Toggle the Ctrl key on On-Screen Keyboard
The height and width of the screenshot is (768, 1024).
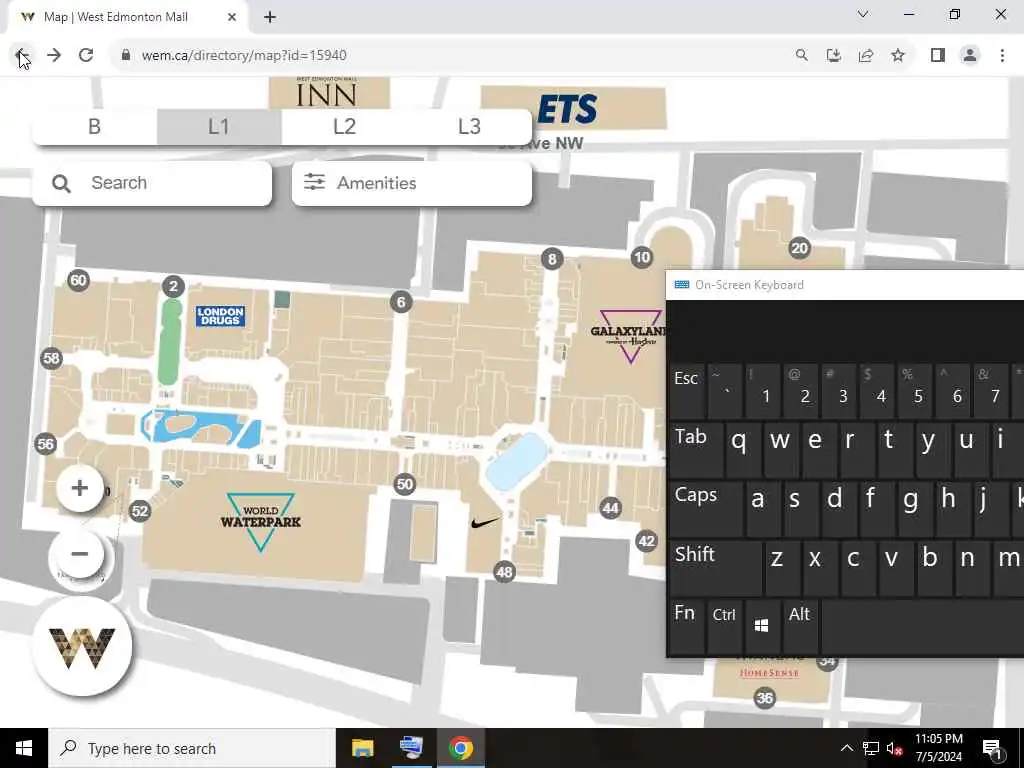(724, 625)
